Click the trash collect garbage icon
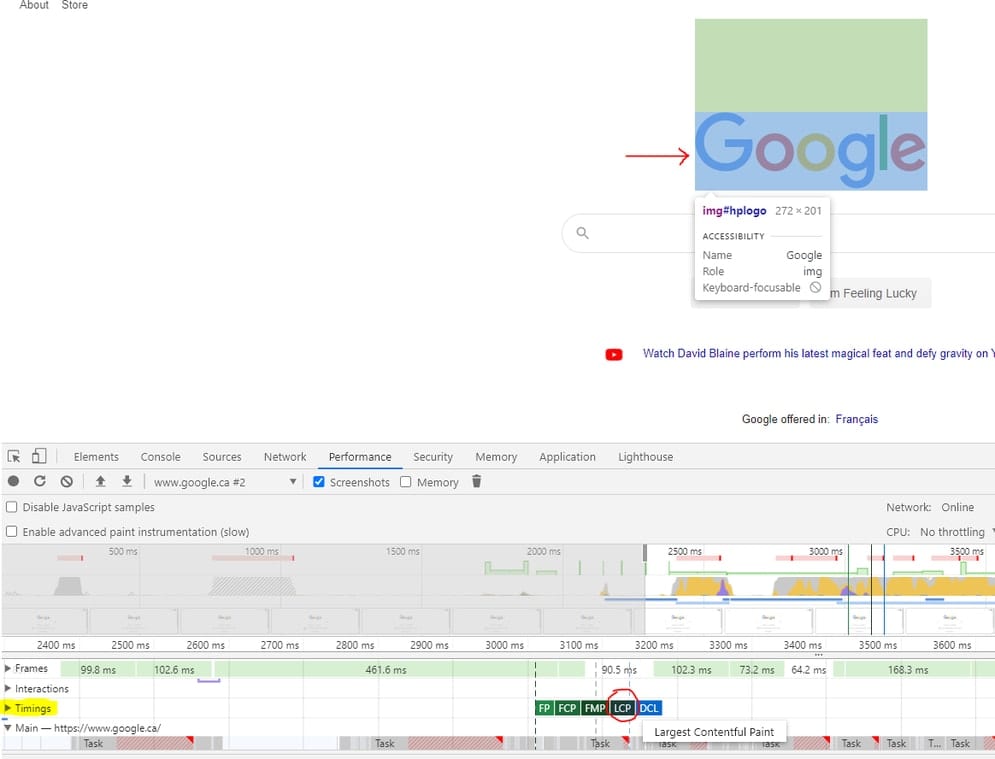The width and height of the screenshot is (995, 759). (x=477, y=481)
